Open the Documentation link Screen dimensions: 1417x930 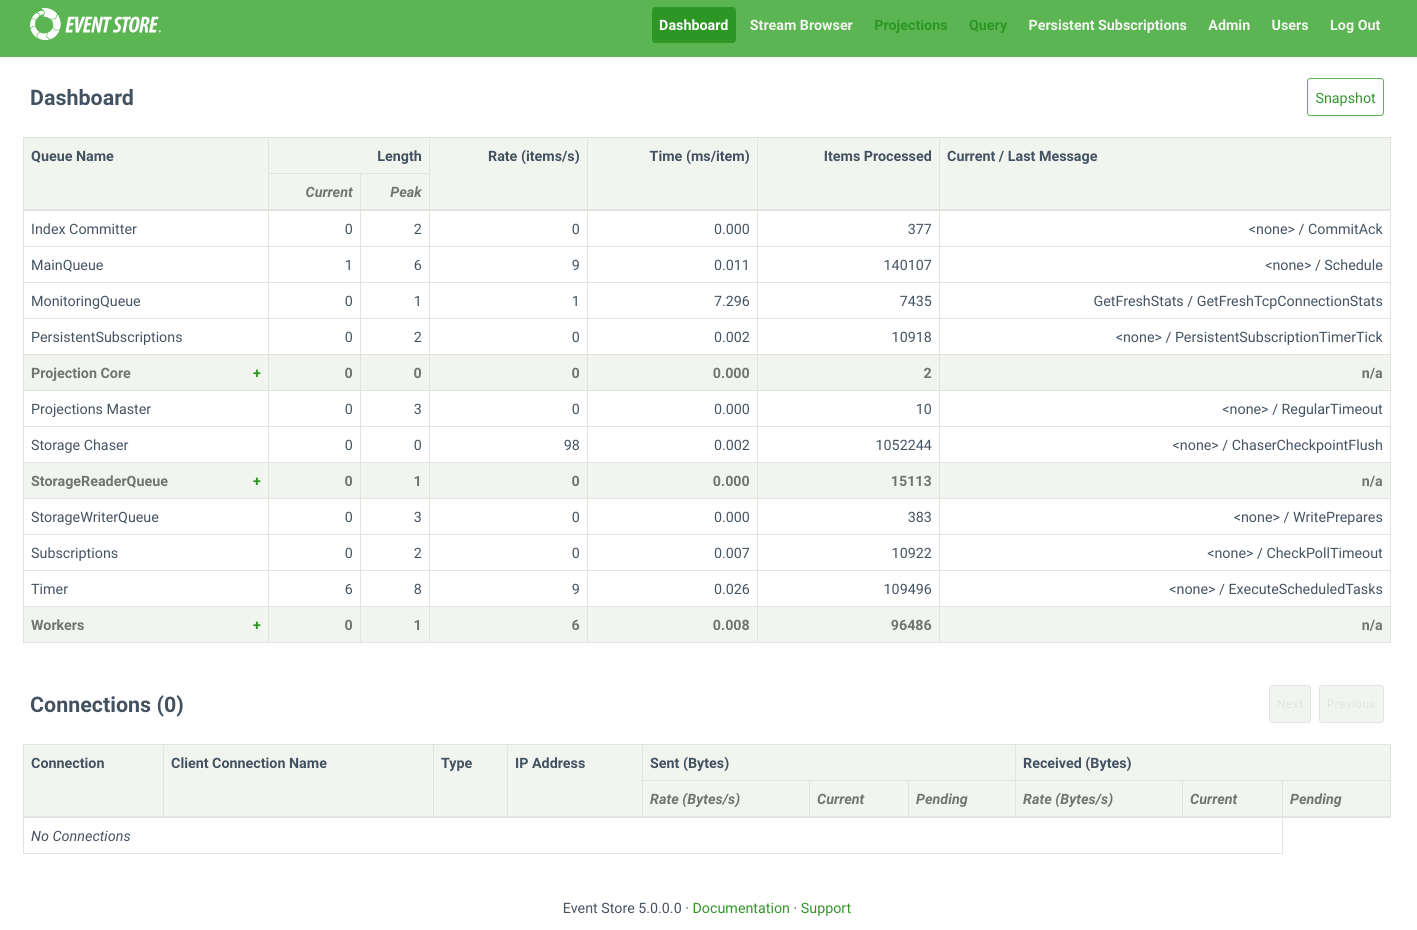[x=740, y=907]
